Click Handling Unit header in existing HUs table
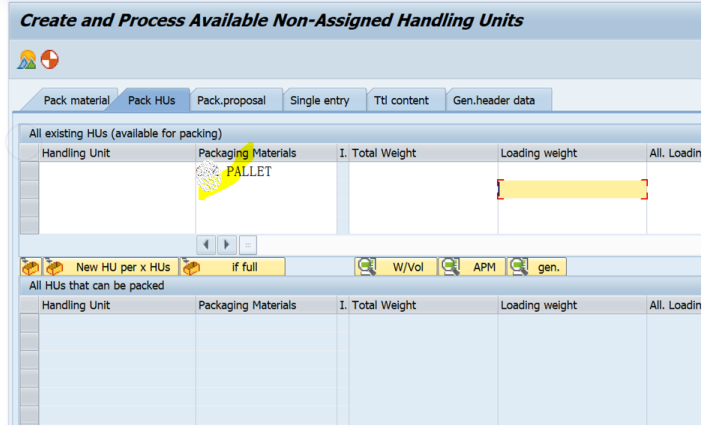This screenshot has height=426, width=702. (x=117, y=153)
